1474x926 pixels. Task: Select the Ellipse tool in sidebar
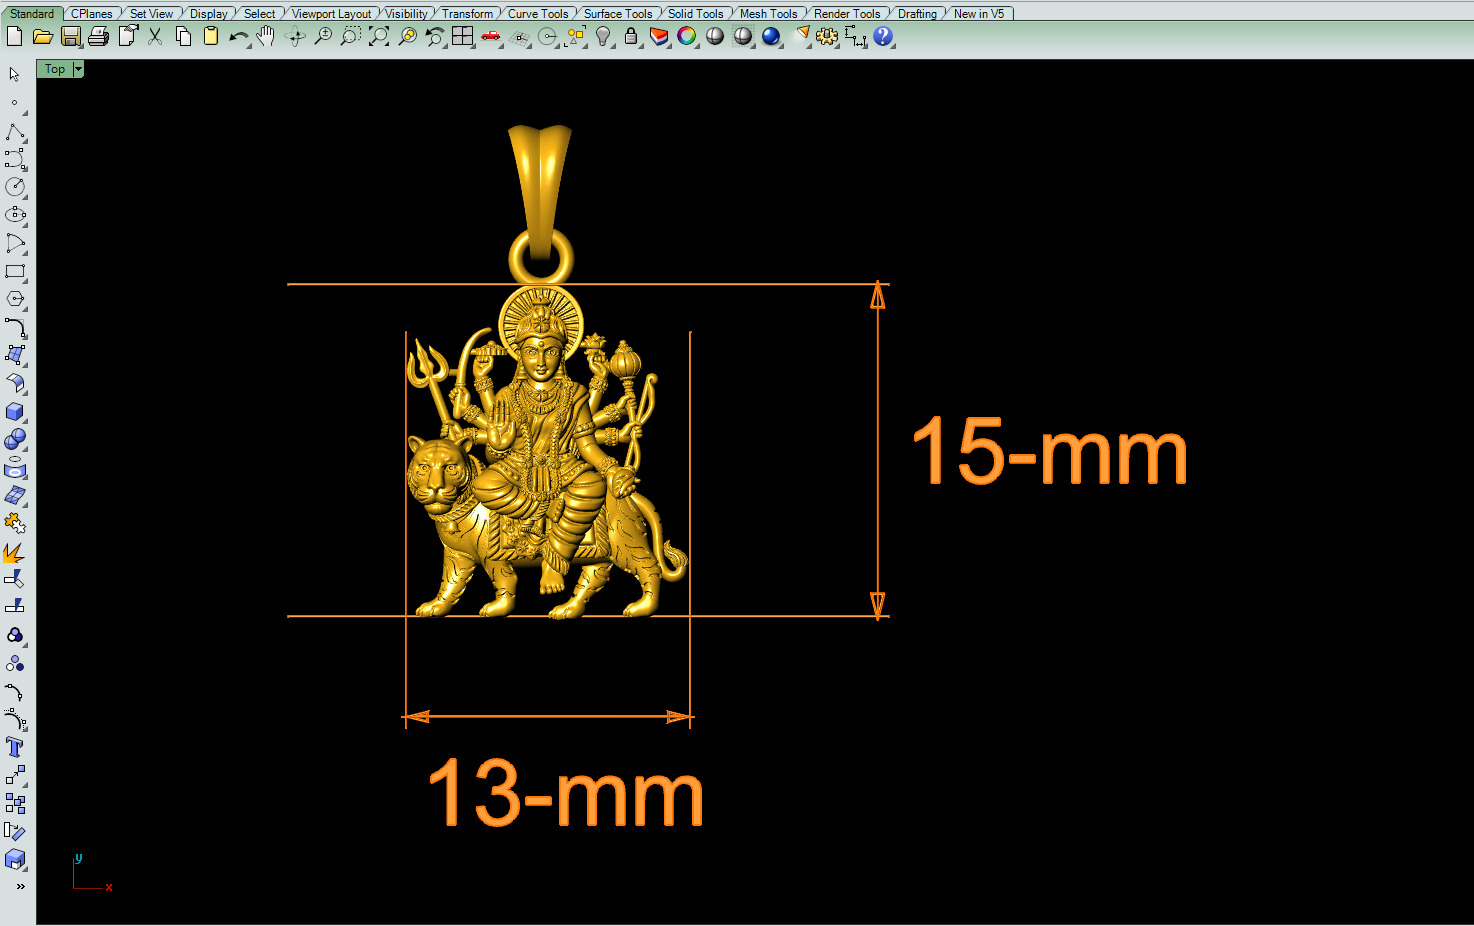(15, 215)
